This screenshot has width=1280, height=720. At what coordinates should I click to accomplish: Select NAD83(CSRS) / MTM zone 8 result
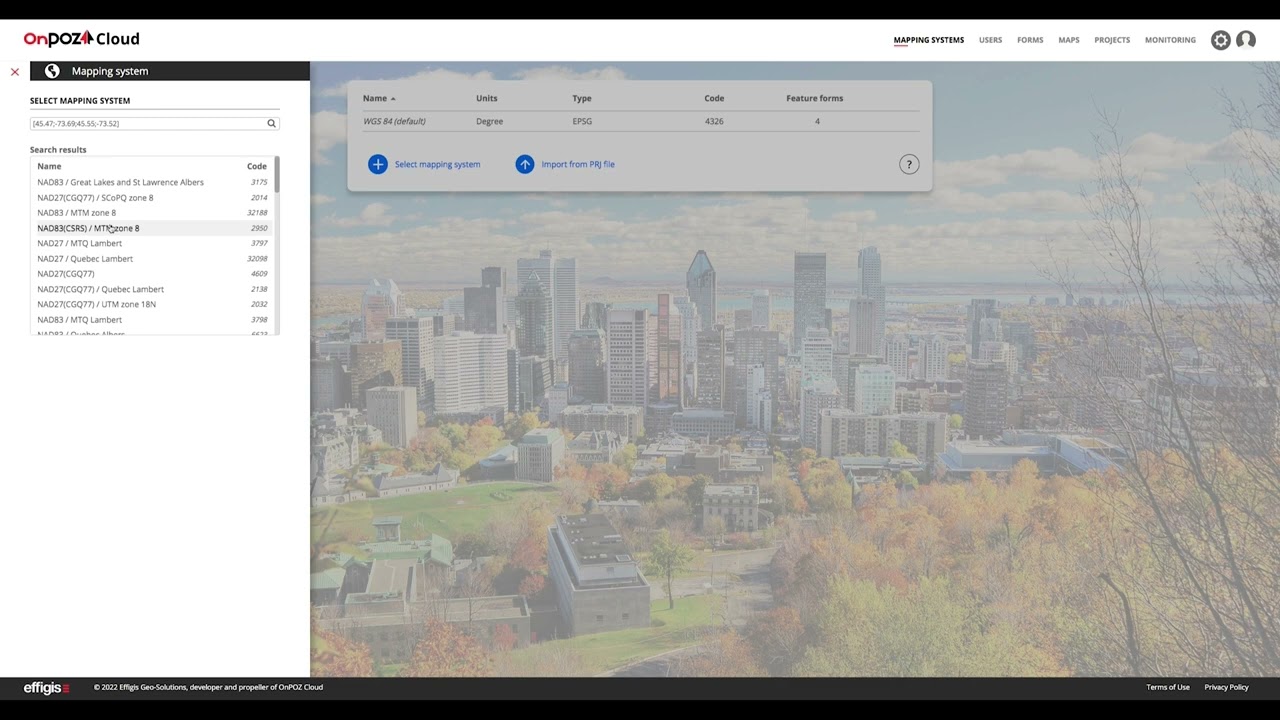click(152, 228)
